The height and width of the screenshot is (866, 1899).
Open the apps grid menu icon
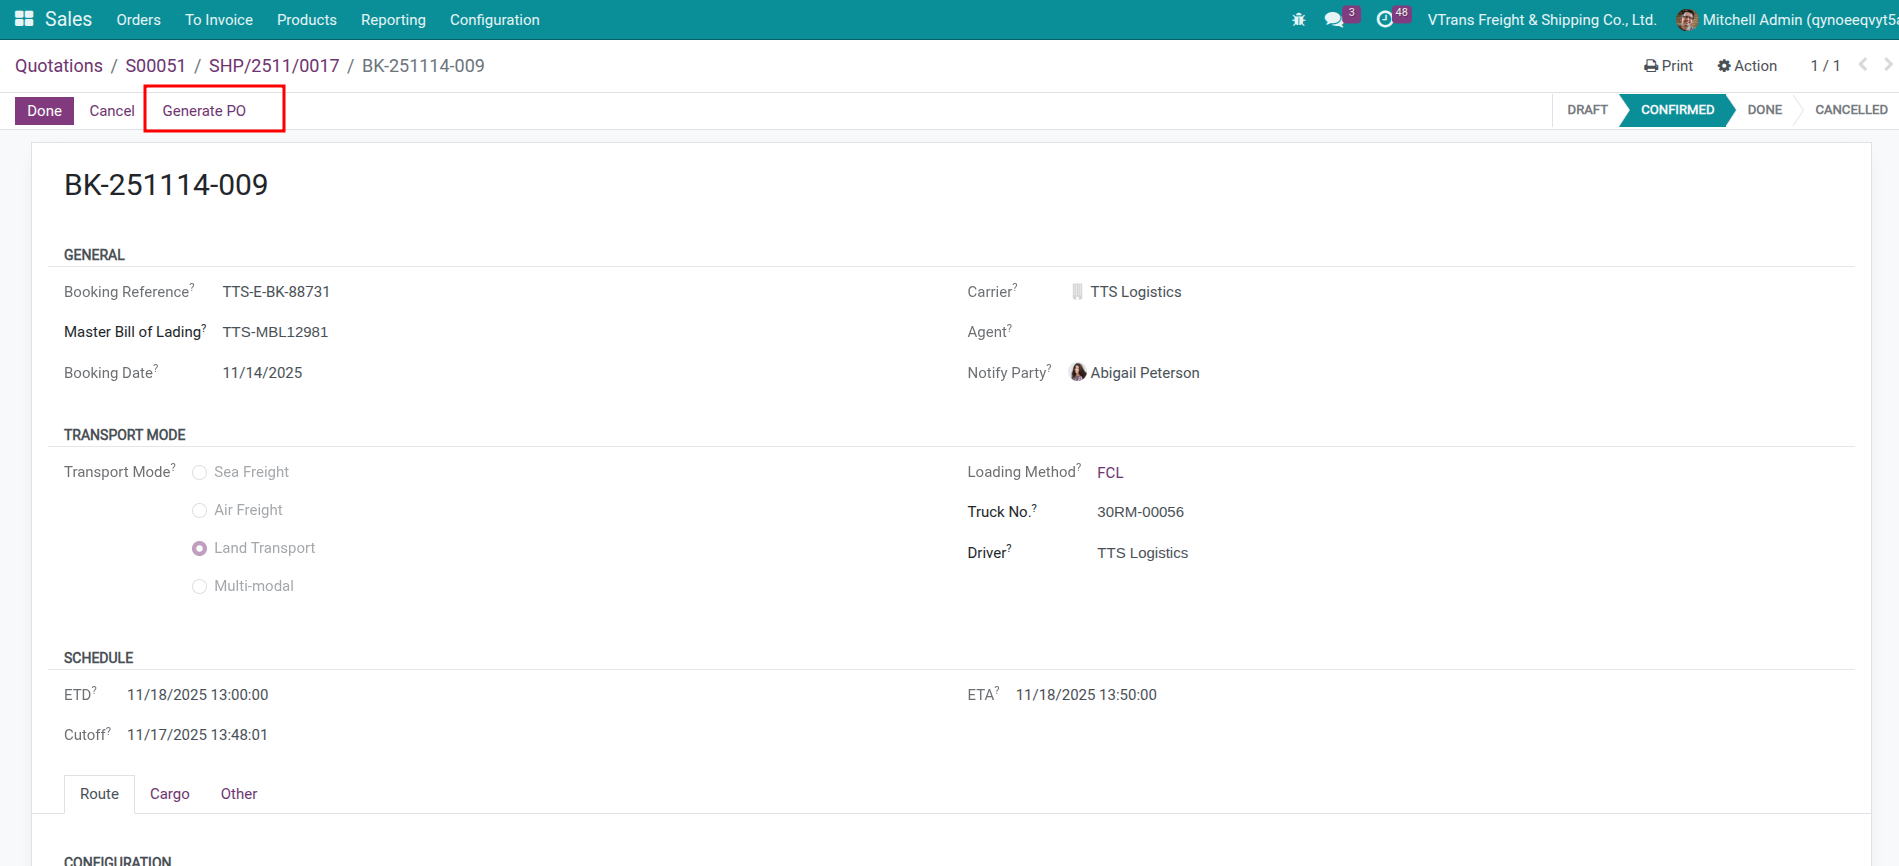(24, 19)
